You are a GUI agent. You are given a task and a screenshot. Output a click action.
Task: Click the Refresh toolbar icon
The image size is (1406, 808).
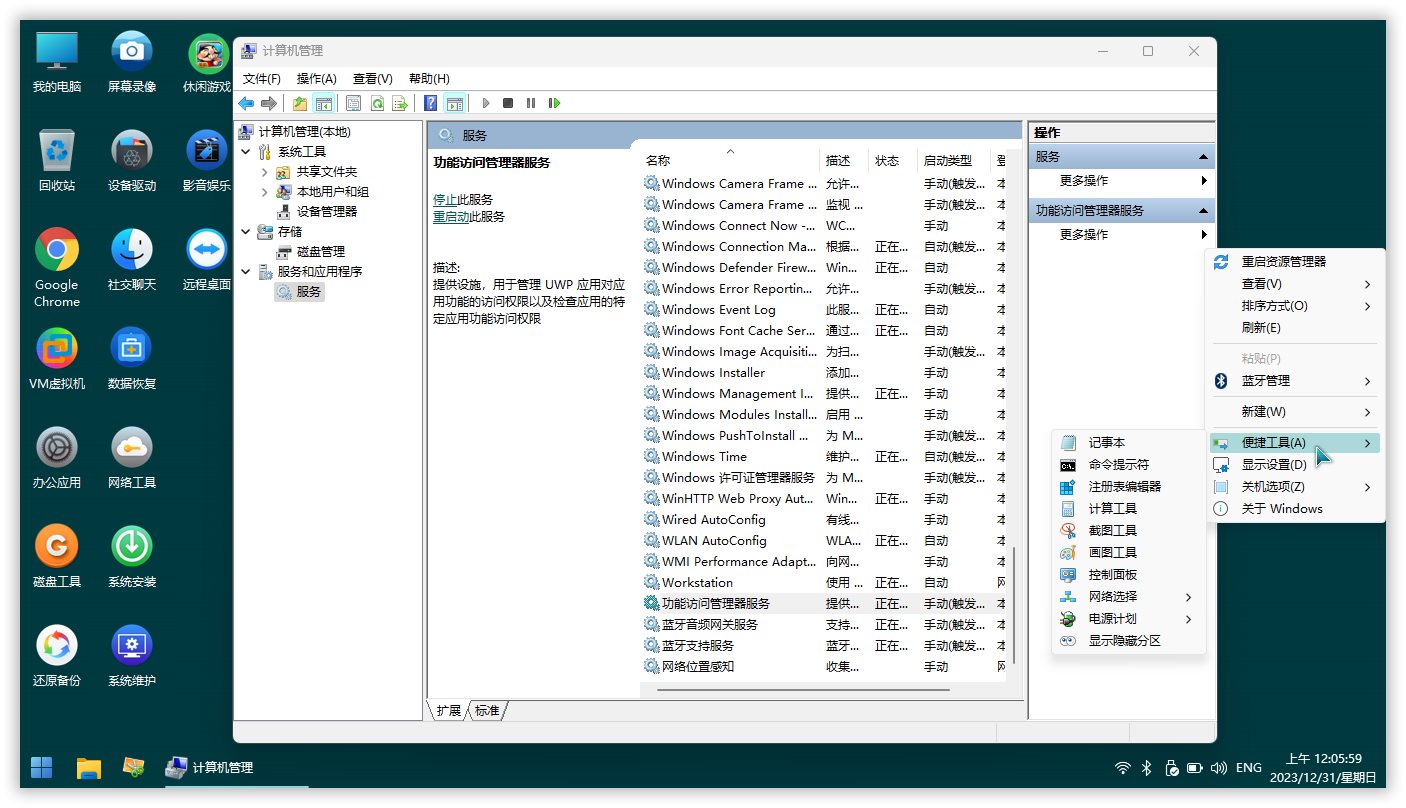click(x=377, y=103)
